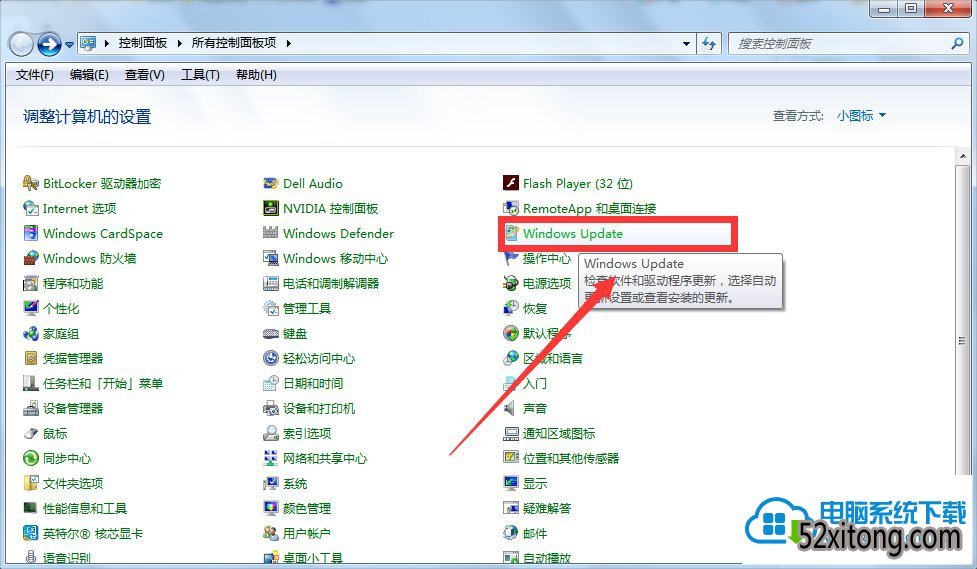Open the 索引选项 link
Viewport: 977px width, 569px height.
[x=307, y=433]
